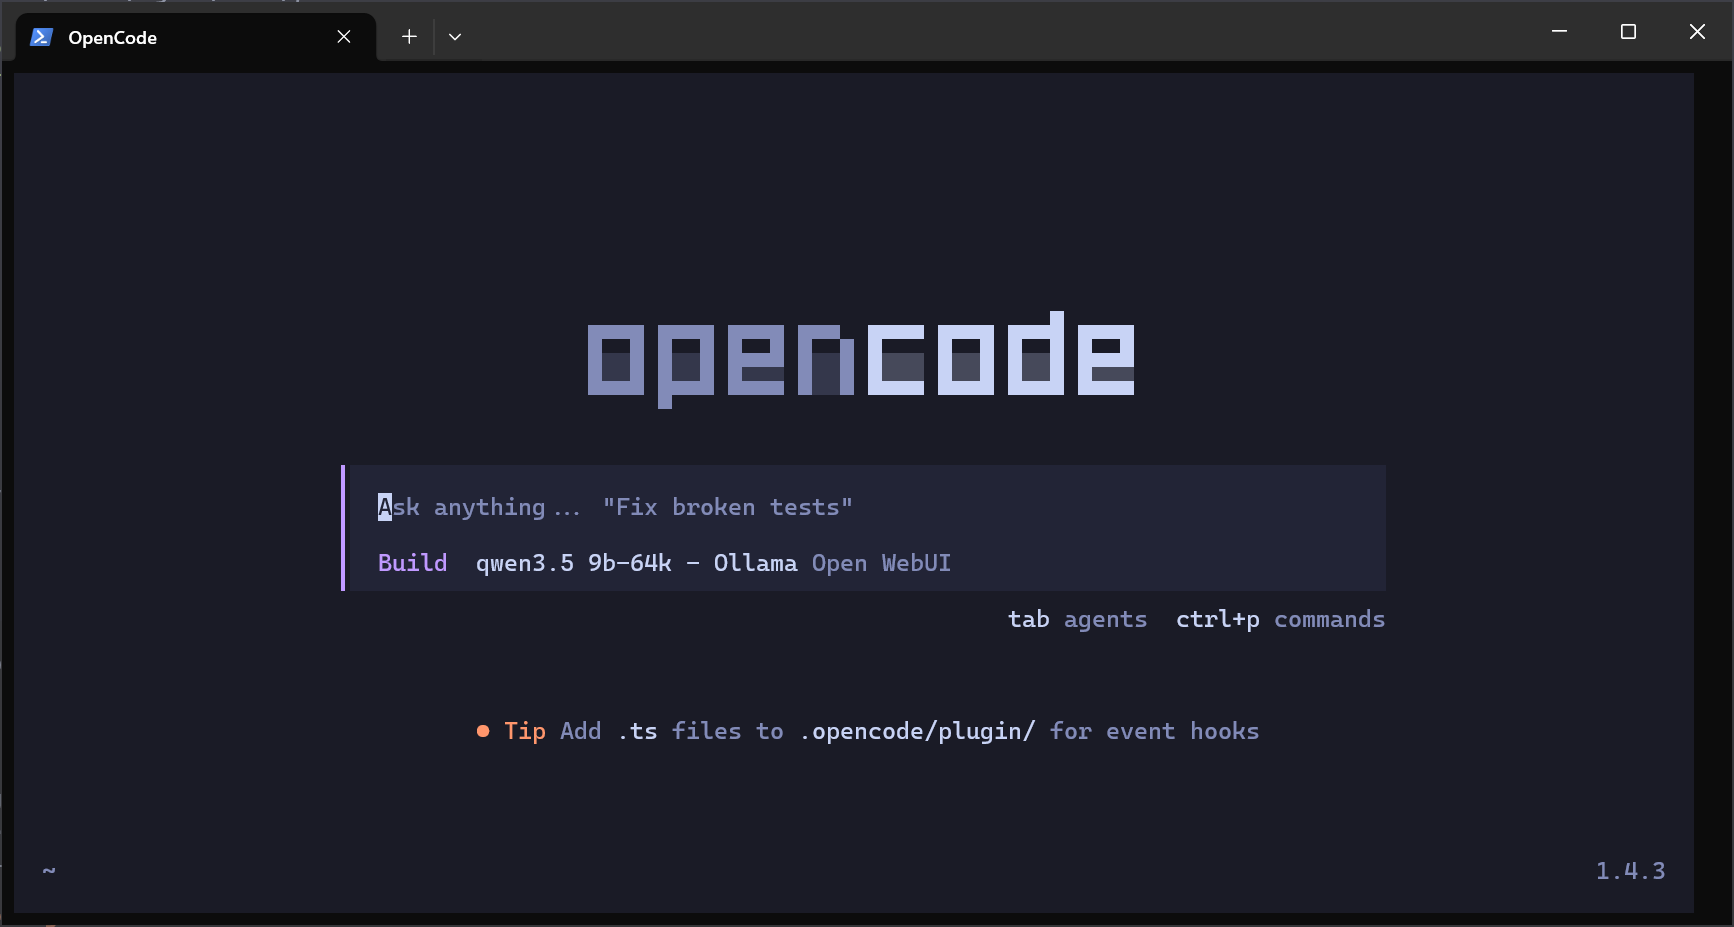Viewport: 1734px width, 927px height.
Task: Click the orange Tip bullet dot
Action: pos(483,731)
